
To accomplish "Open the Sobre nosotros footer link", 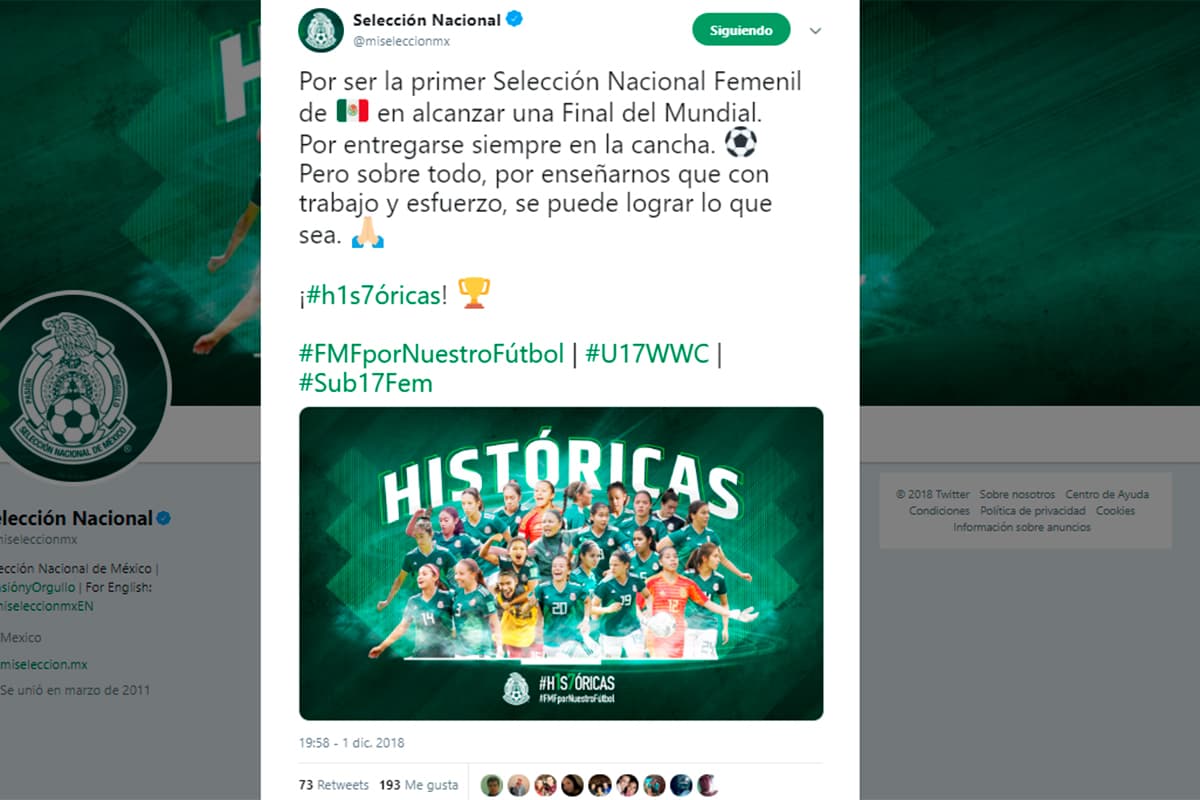I will (1017, 494).
